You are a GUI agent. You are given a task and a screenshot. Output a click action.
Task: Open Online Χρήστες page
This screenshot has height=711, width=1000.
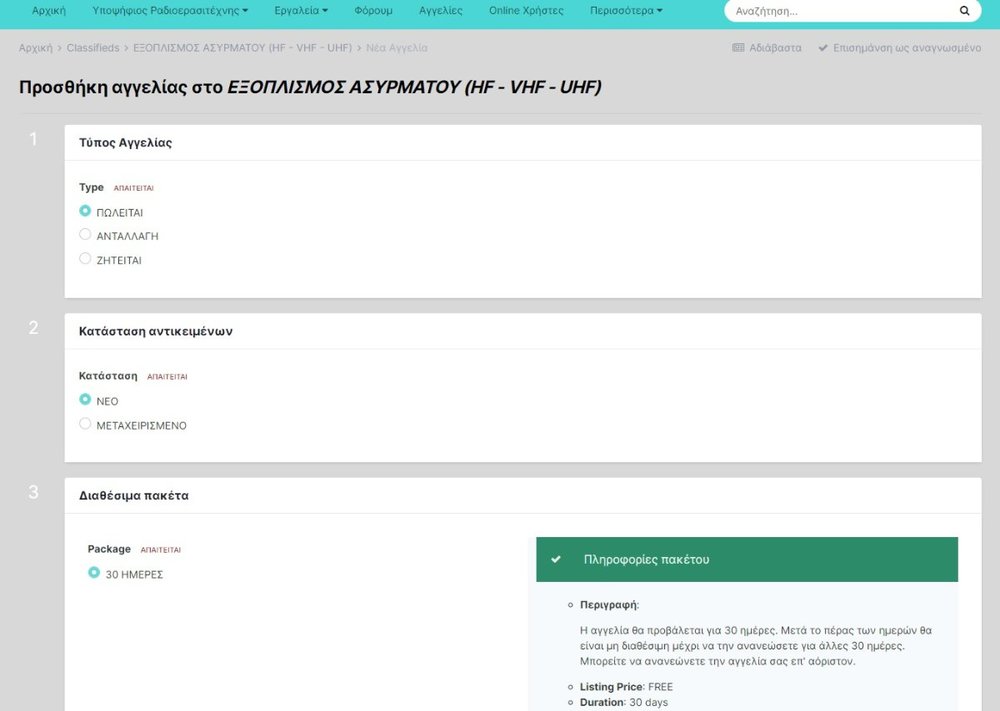pyautogui.click(x=526, y=11)
